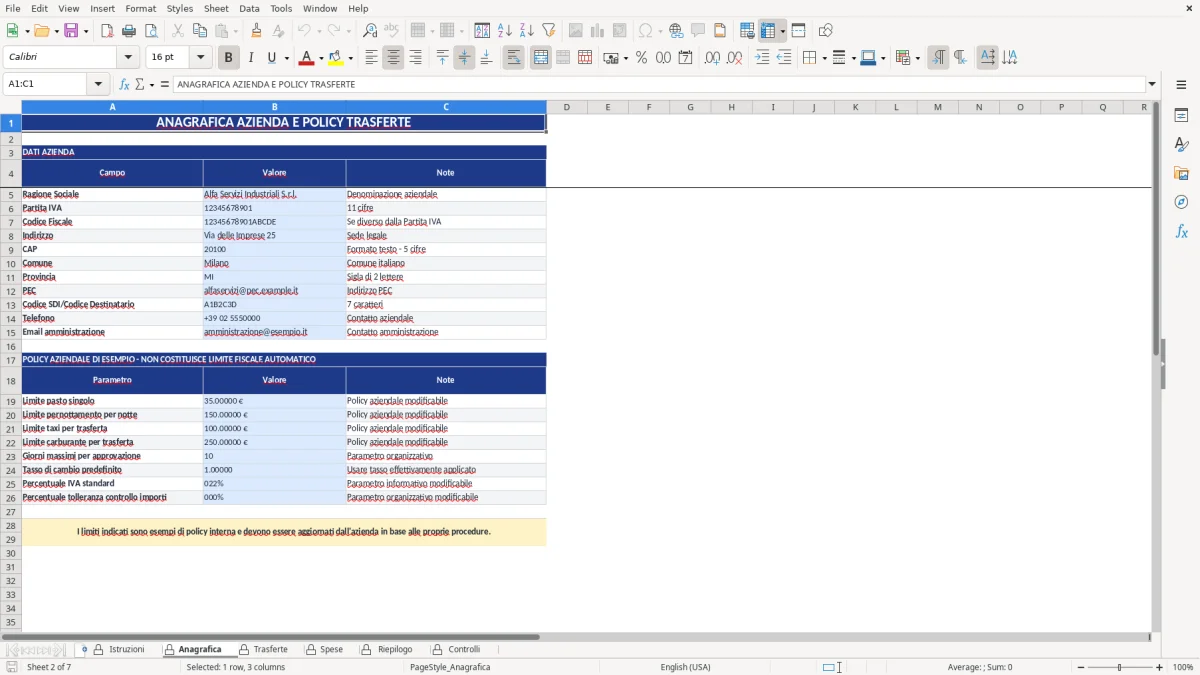Open the Background Color dropdown arrow
The height and width of the screenshot is (675, 1200).
point(350,58)
